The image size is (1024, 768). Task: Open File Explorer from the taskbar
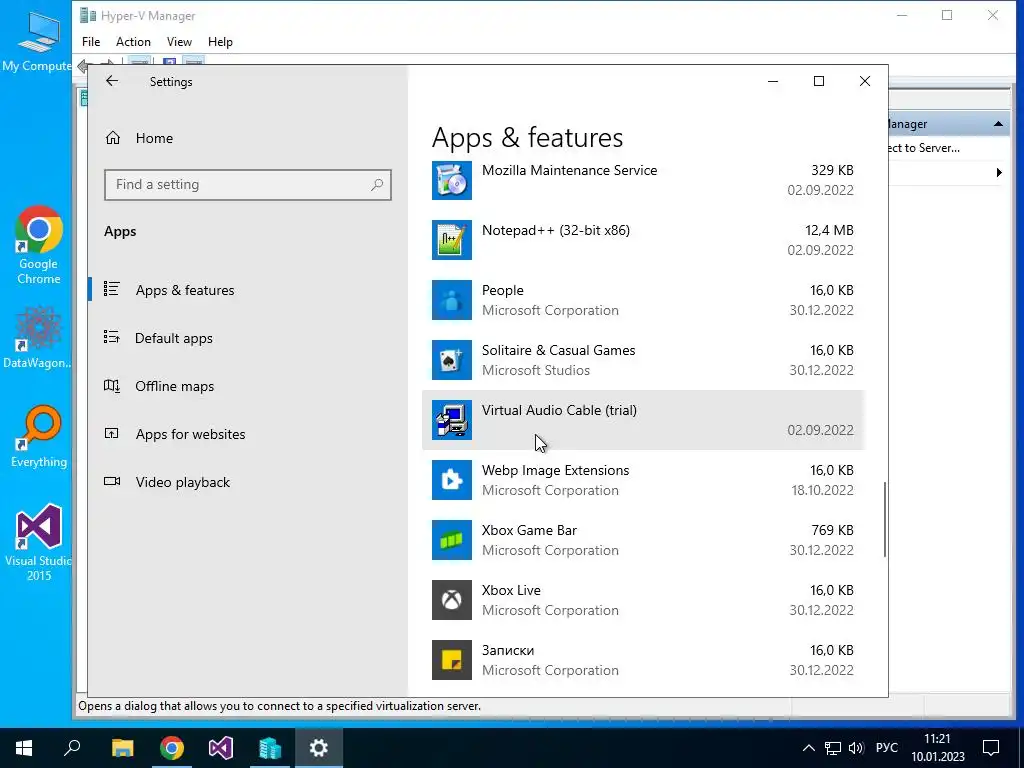coord(122,748)
